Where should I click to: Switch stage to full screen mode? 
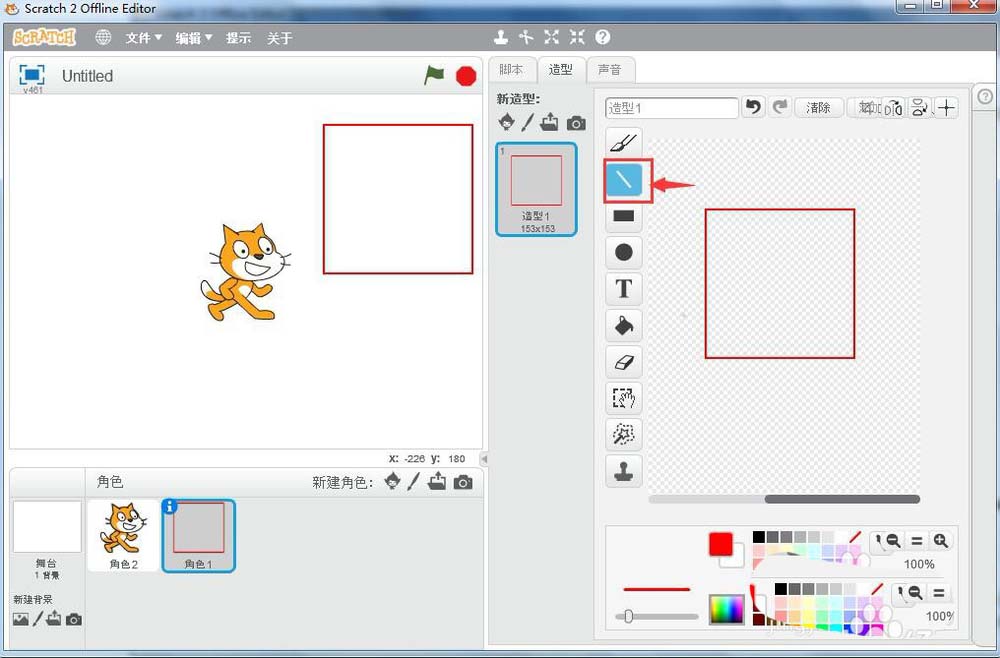pos(32,75)
